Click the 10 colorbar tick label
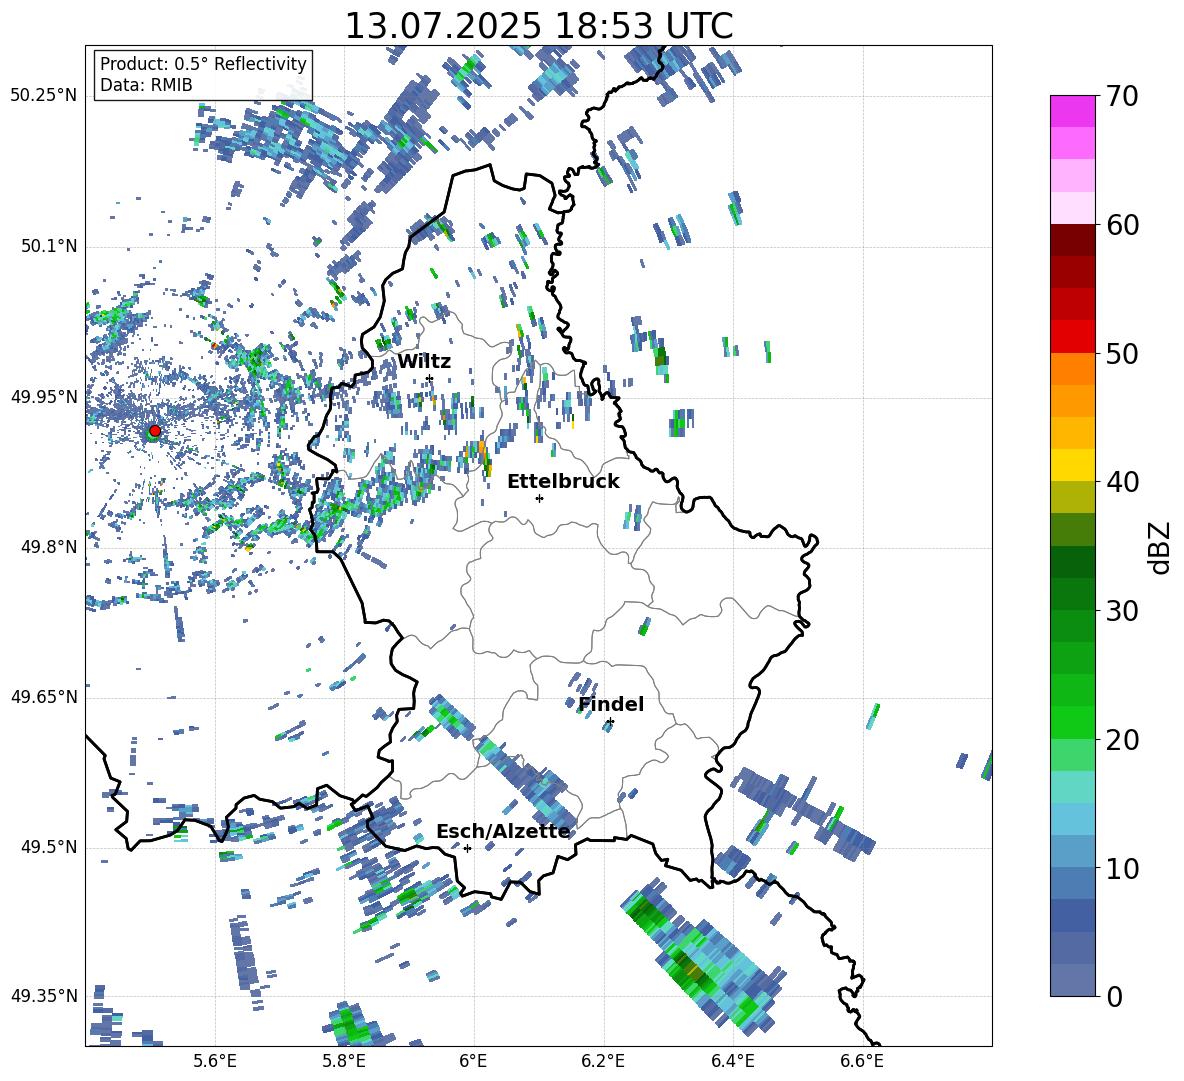 [1122, 869]
